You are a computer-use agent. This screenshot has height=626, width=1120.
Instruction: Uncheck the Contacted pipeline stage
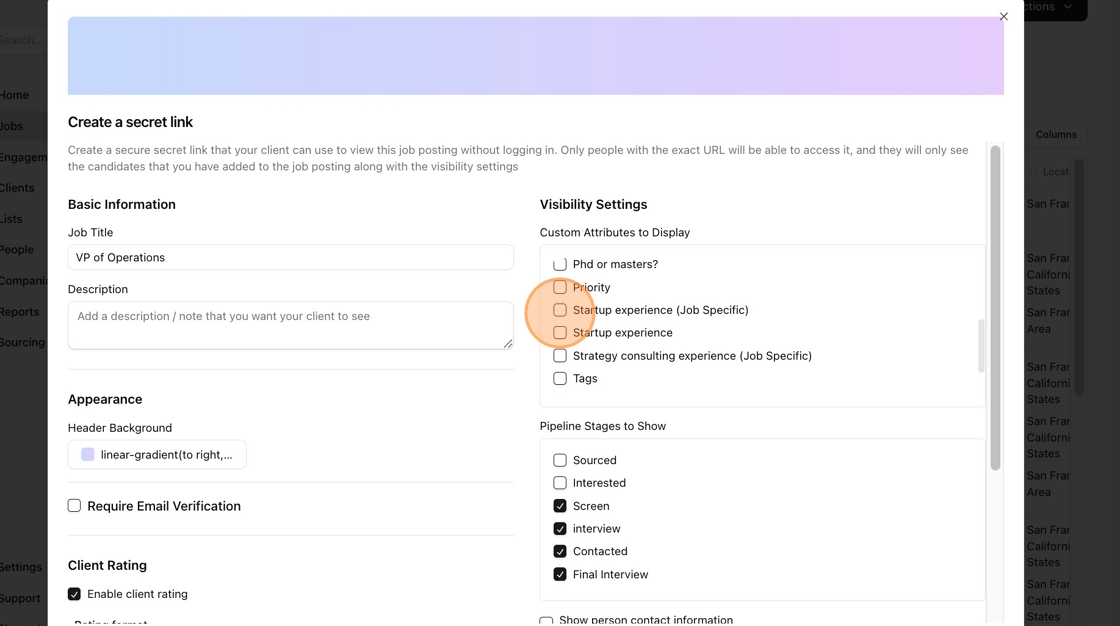(x=560, y=552)
